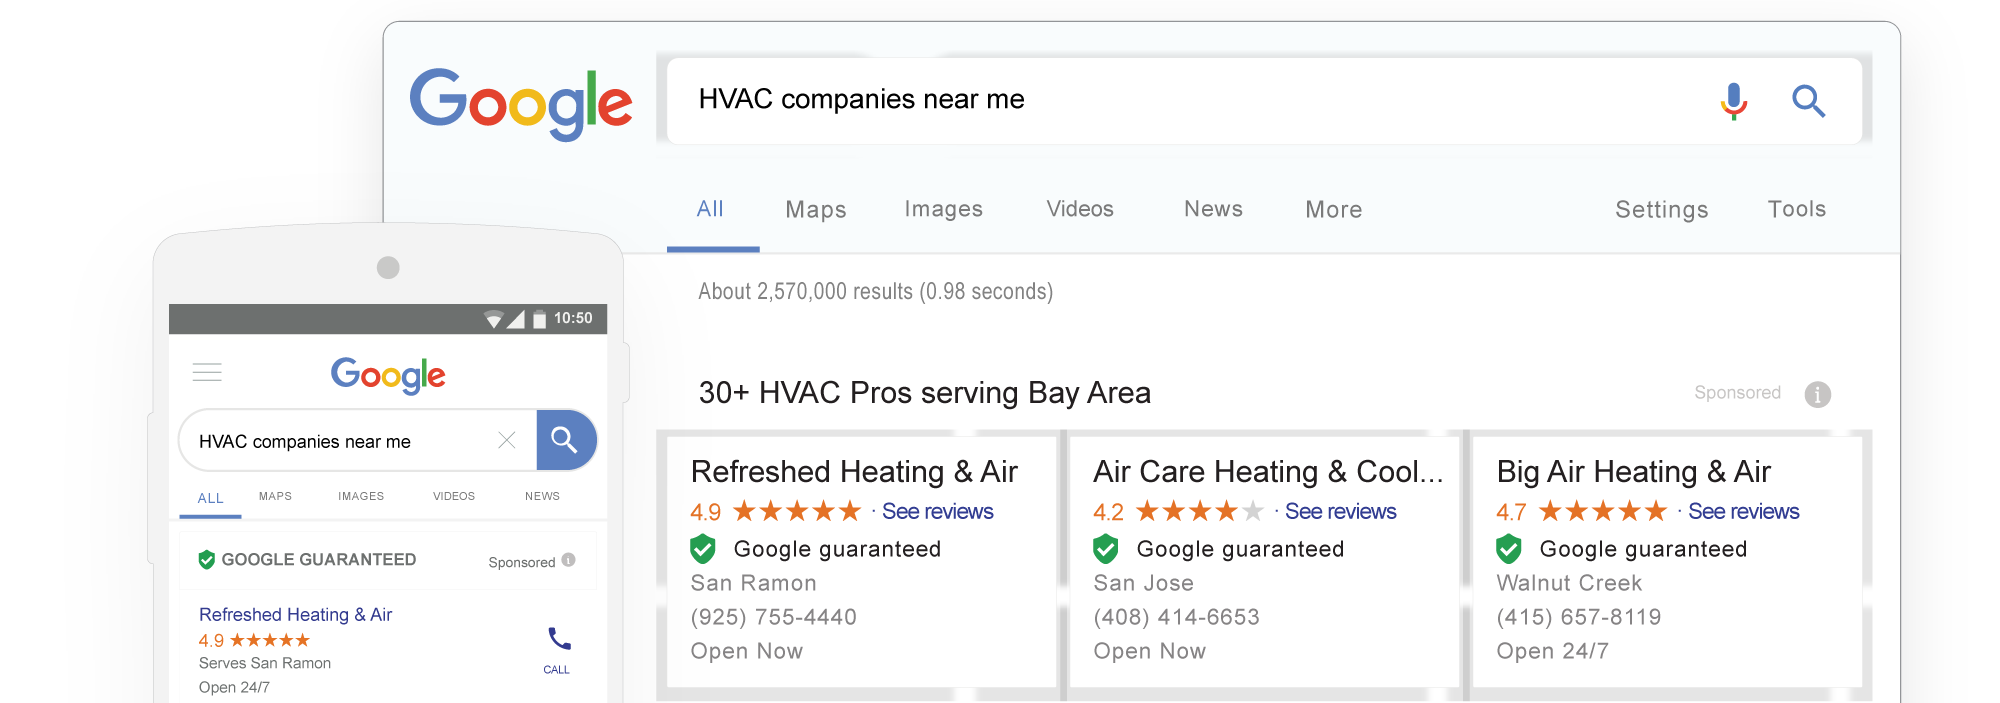Click Refreshed Heating & Air Google guaranteed badge
Viewport: 2000px width, 703px height.
[703, 549]
